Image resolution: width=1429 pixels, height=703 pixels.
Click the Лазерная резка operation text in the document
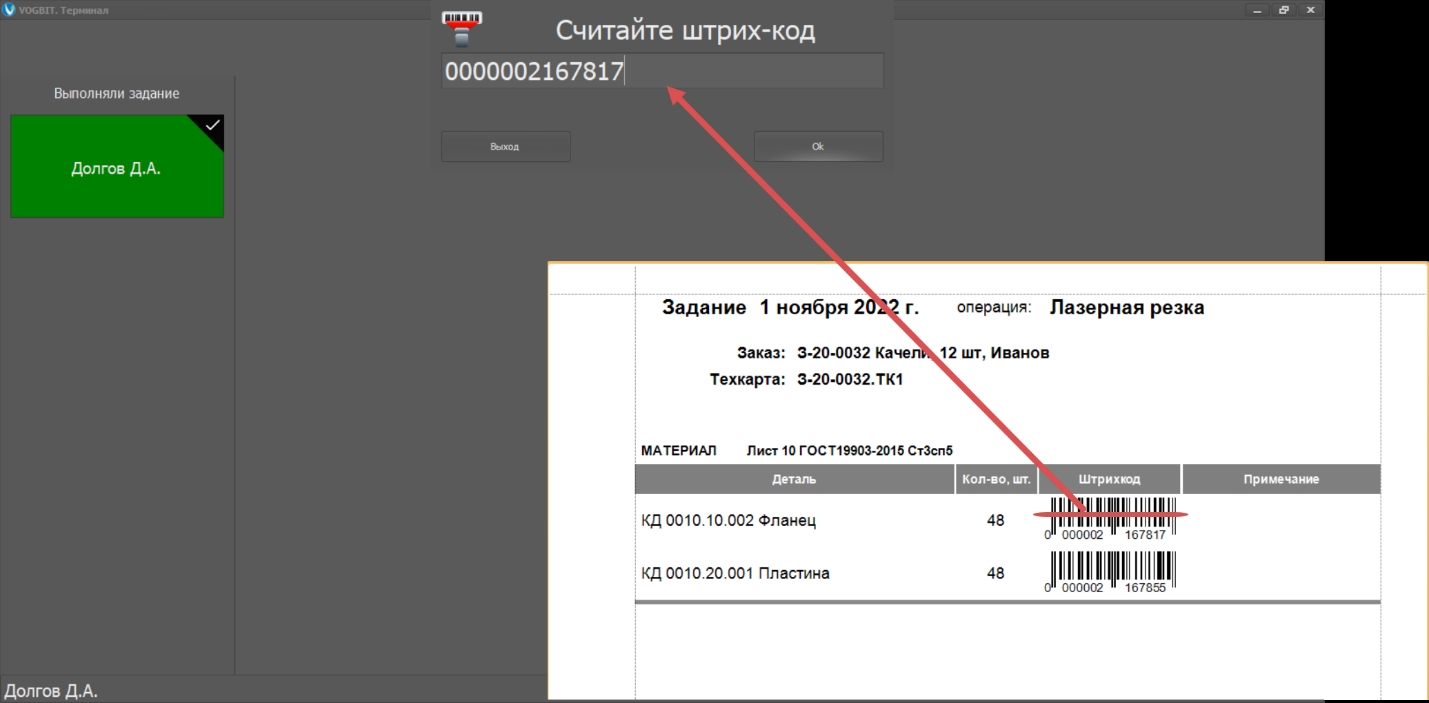coord(1127,308)
